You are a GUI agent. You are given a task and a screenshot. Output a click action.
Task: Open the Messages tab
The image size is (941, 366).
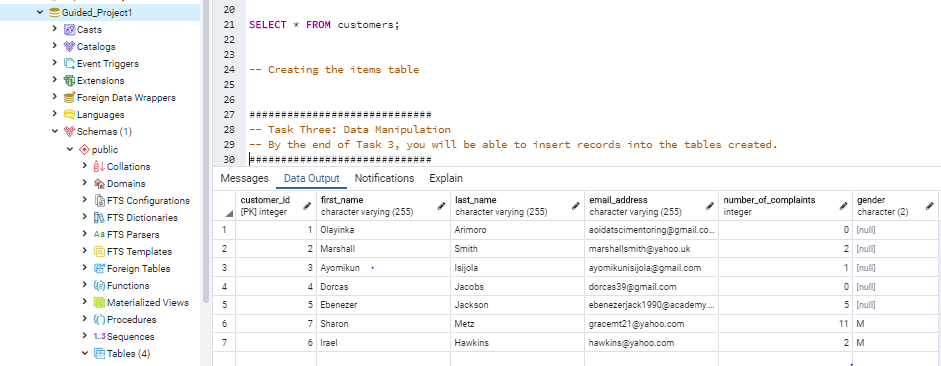pos(244,178)
